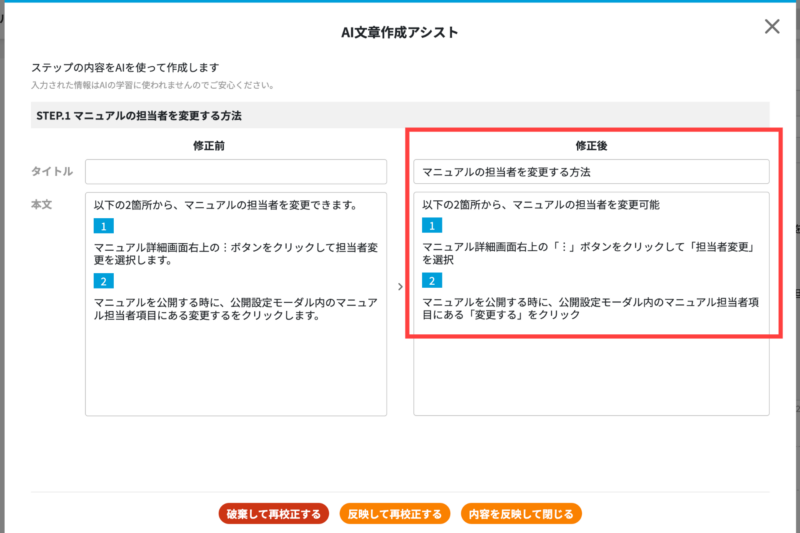This screenshot has width=800, height=533.
Task: Click the empty lower area of 修正後 body
Action: [x=591, y=376]
